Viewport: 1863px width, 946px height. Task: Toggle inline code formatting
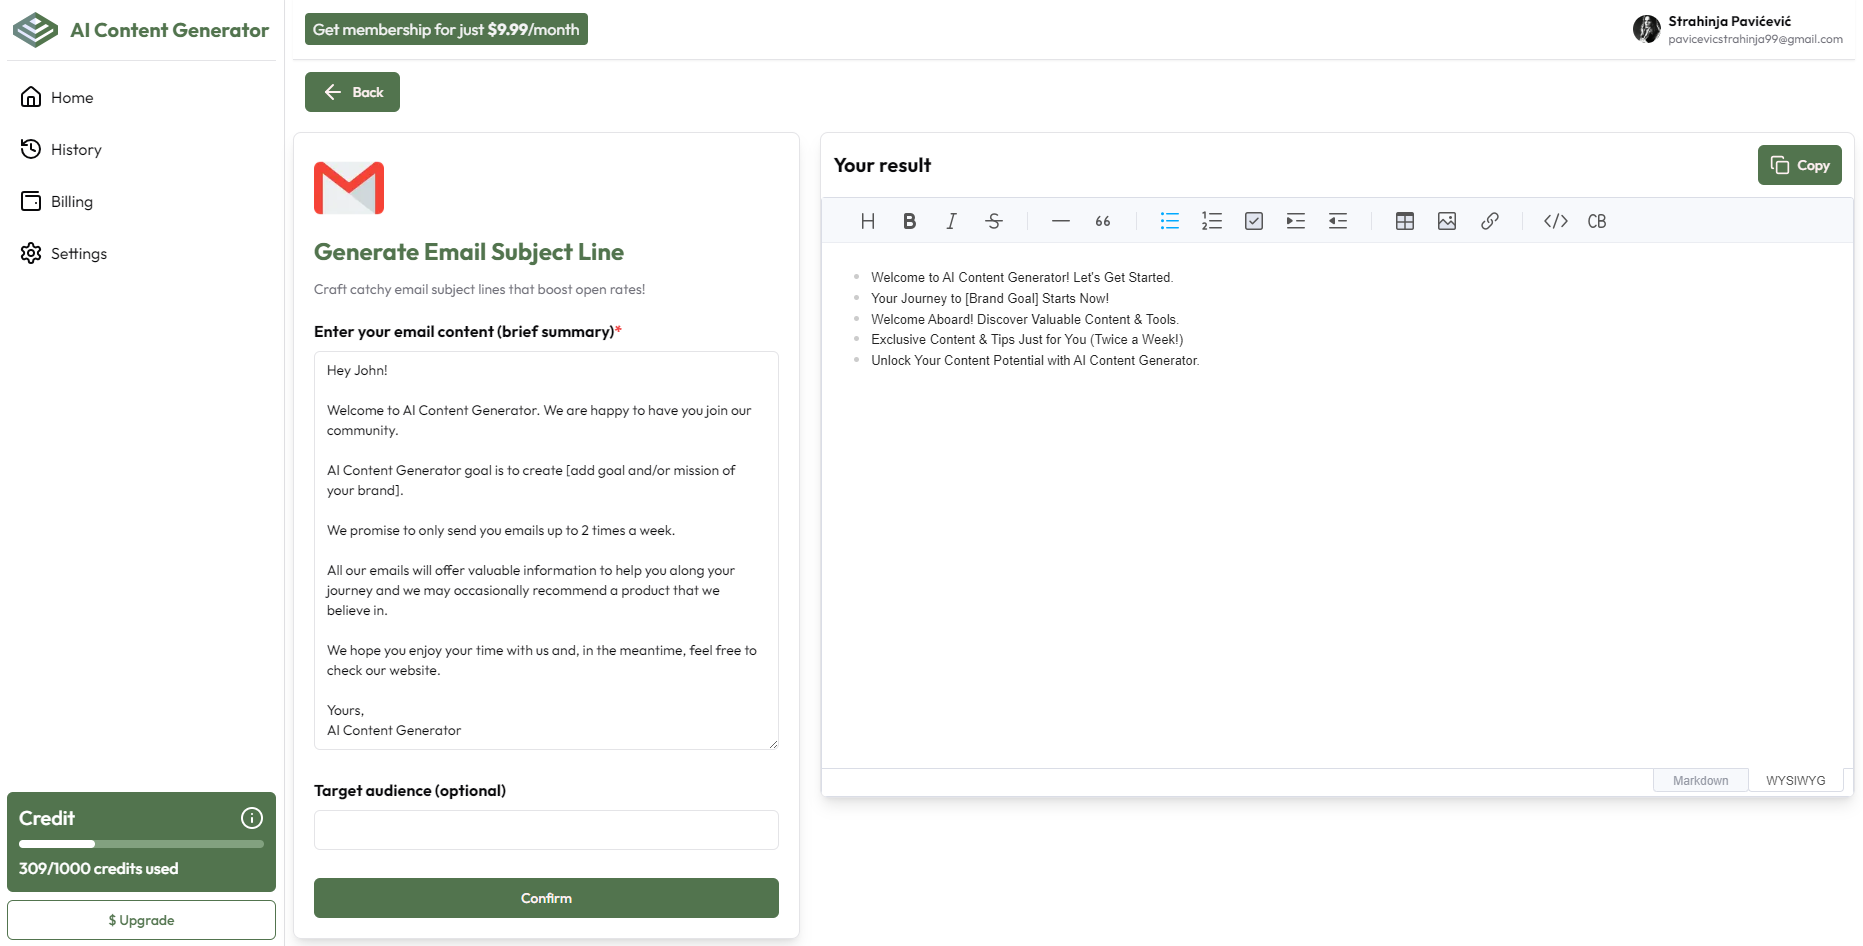pos(1556,221)
